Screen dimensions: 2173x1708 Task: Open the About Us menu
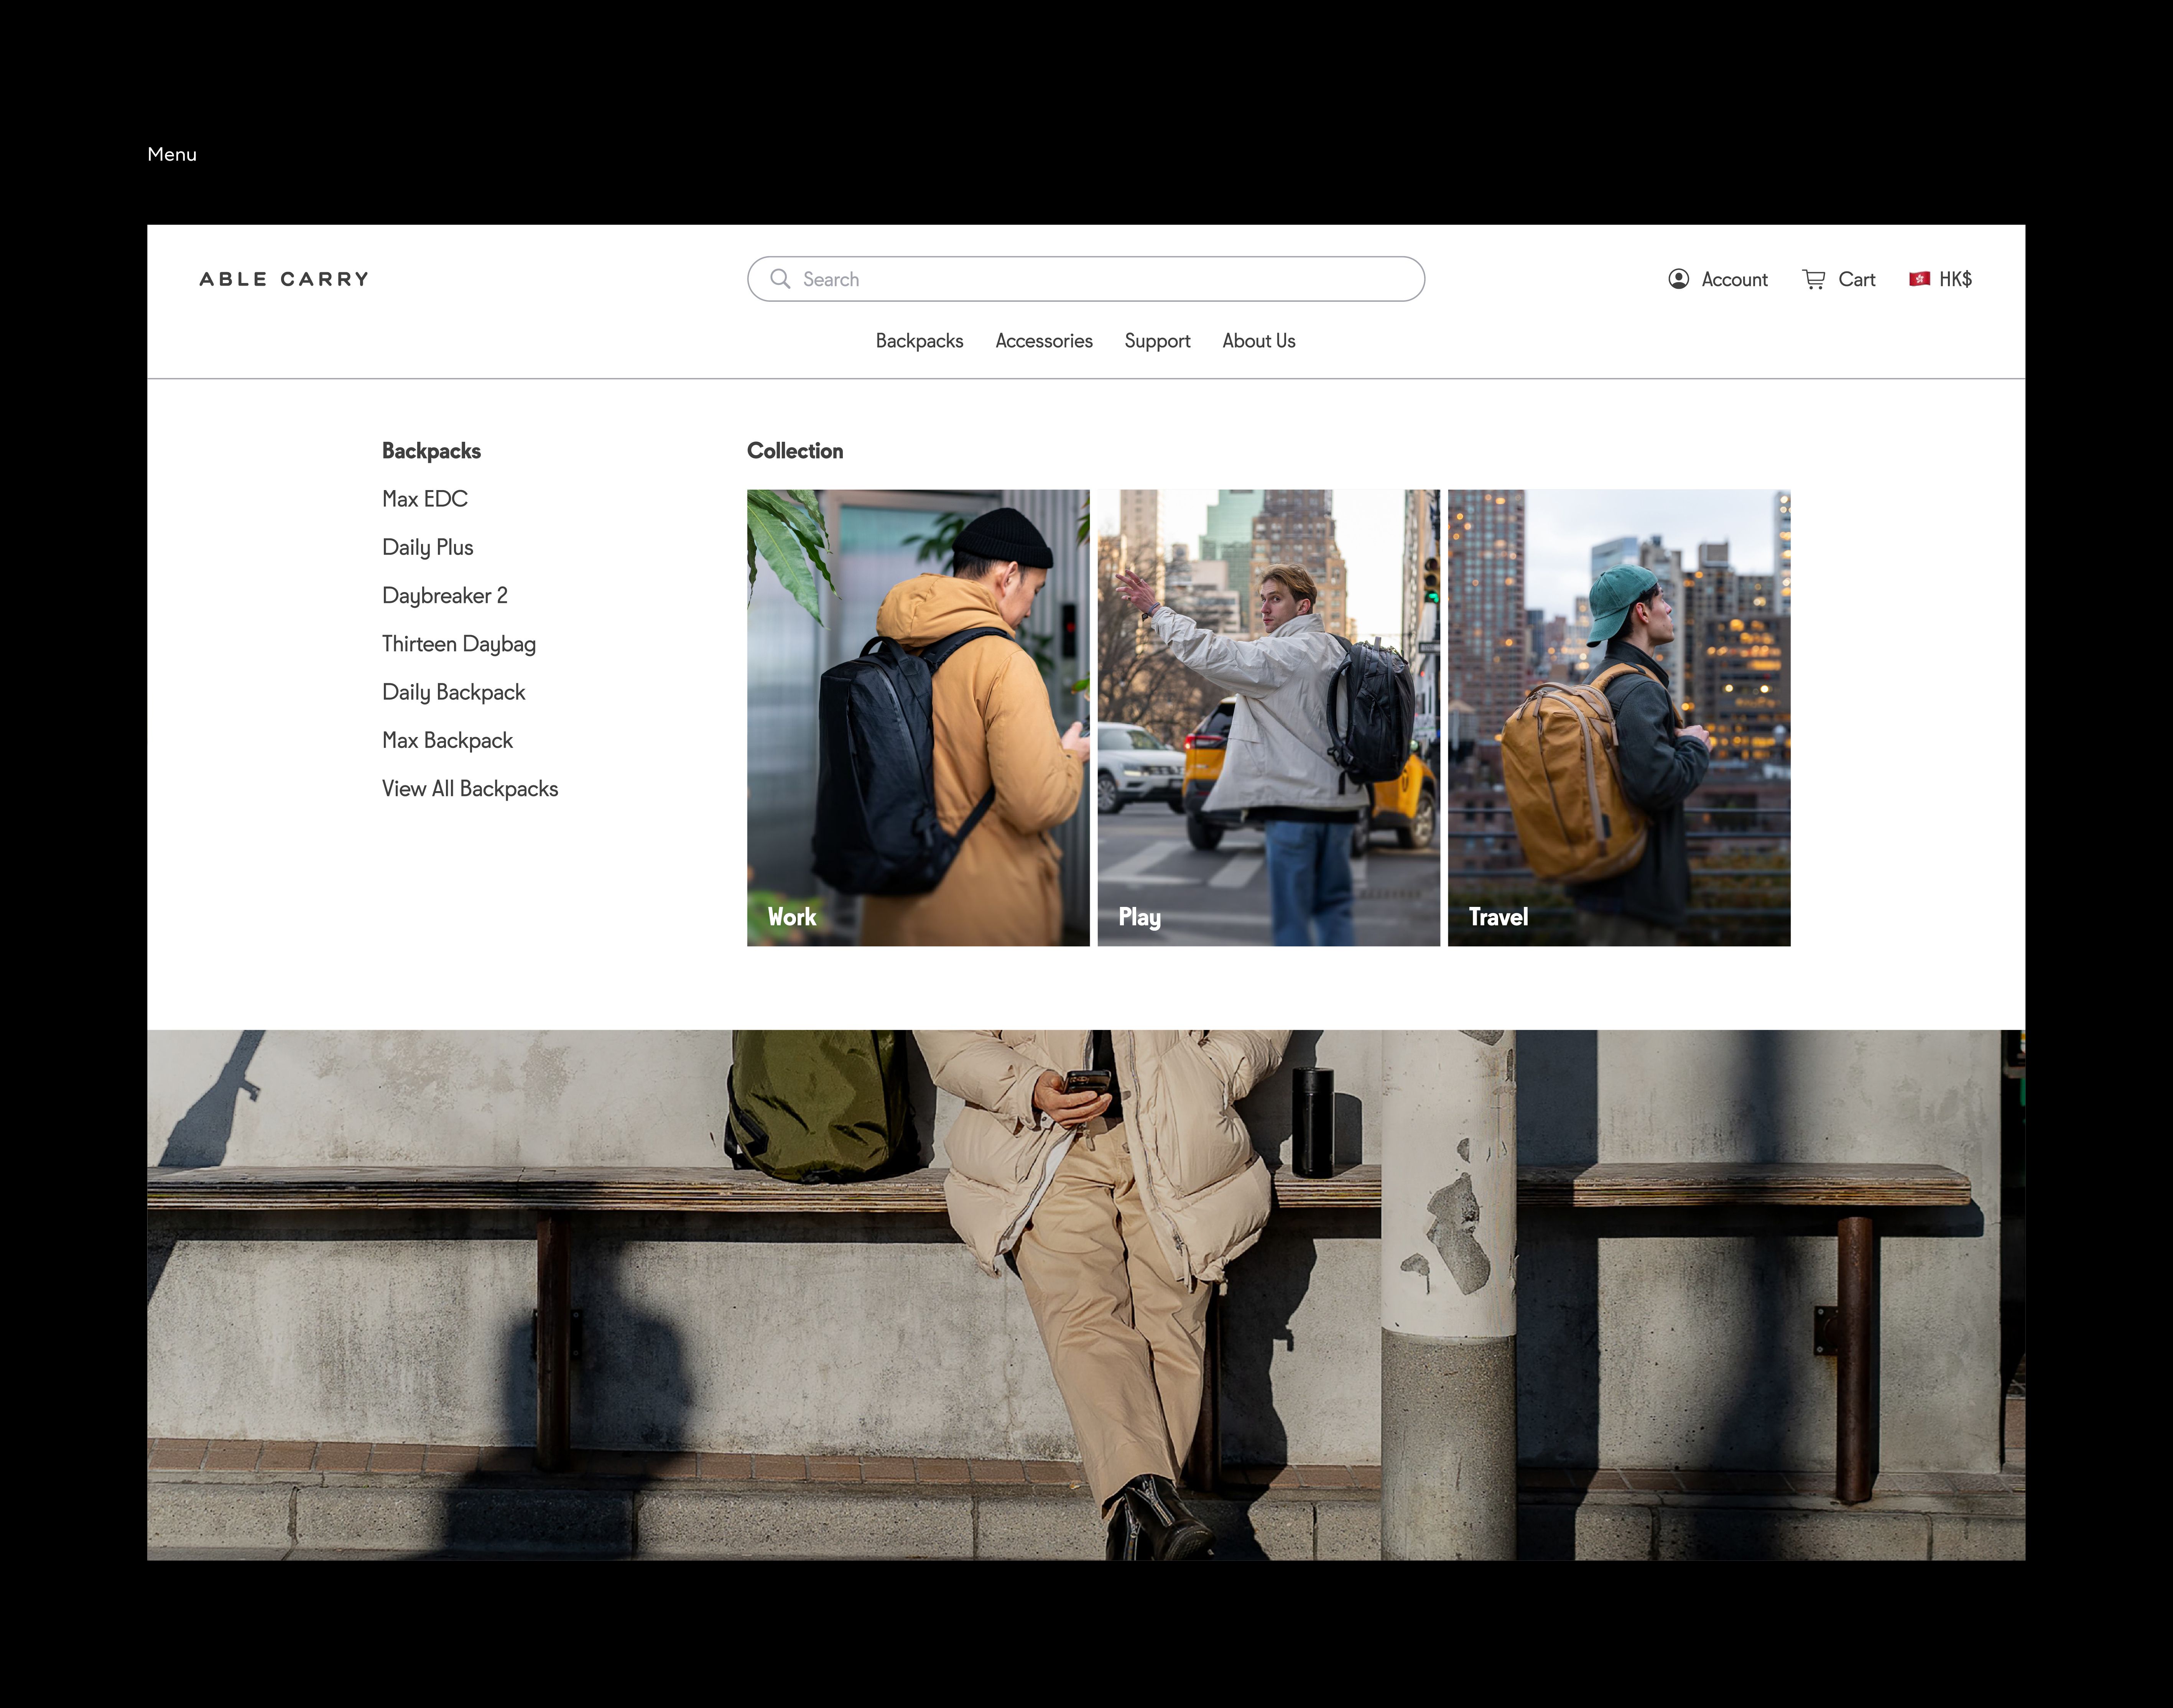click(1258, 341)
